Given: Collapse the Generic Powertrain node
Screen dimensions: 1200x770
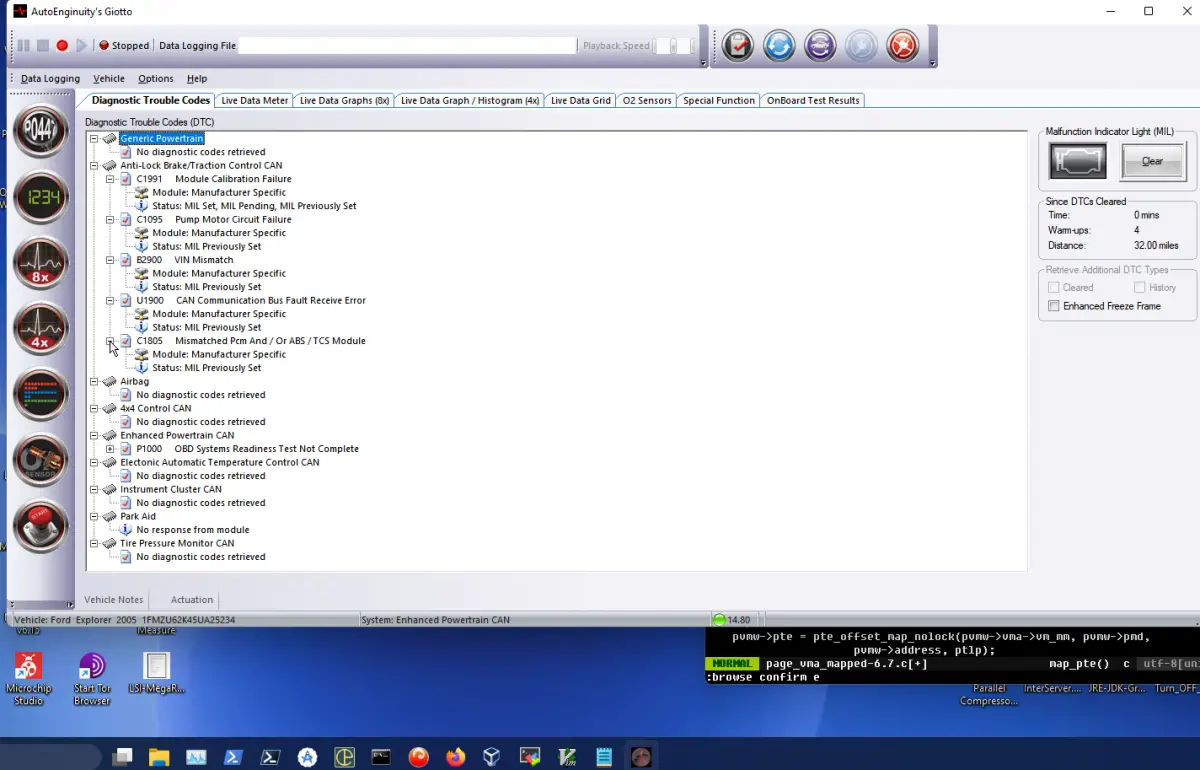Looking at the screenshot, I should pos(94,138).
